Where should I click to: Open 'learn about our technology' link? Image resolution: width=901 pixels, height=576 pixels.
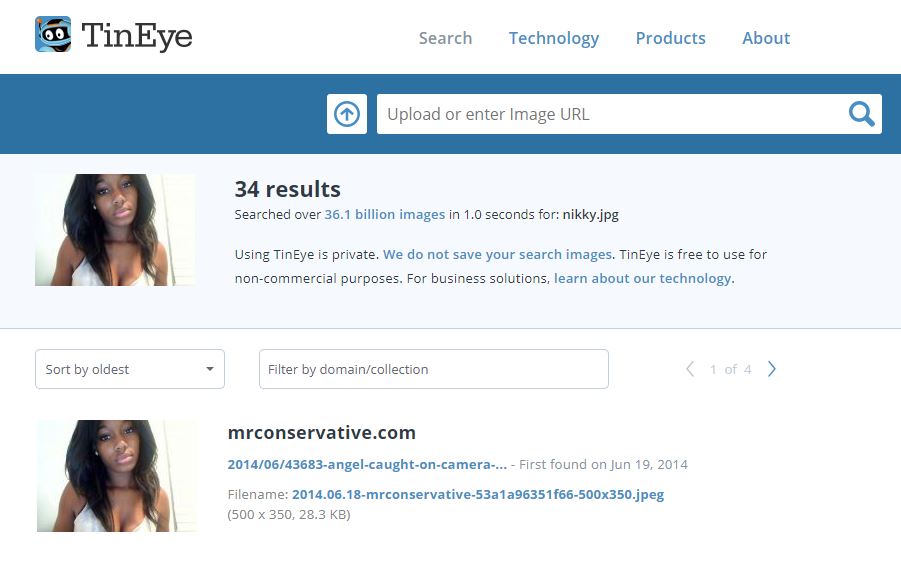[x=642, y=278]
